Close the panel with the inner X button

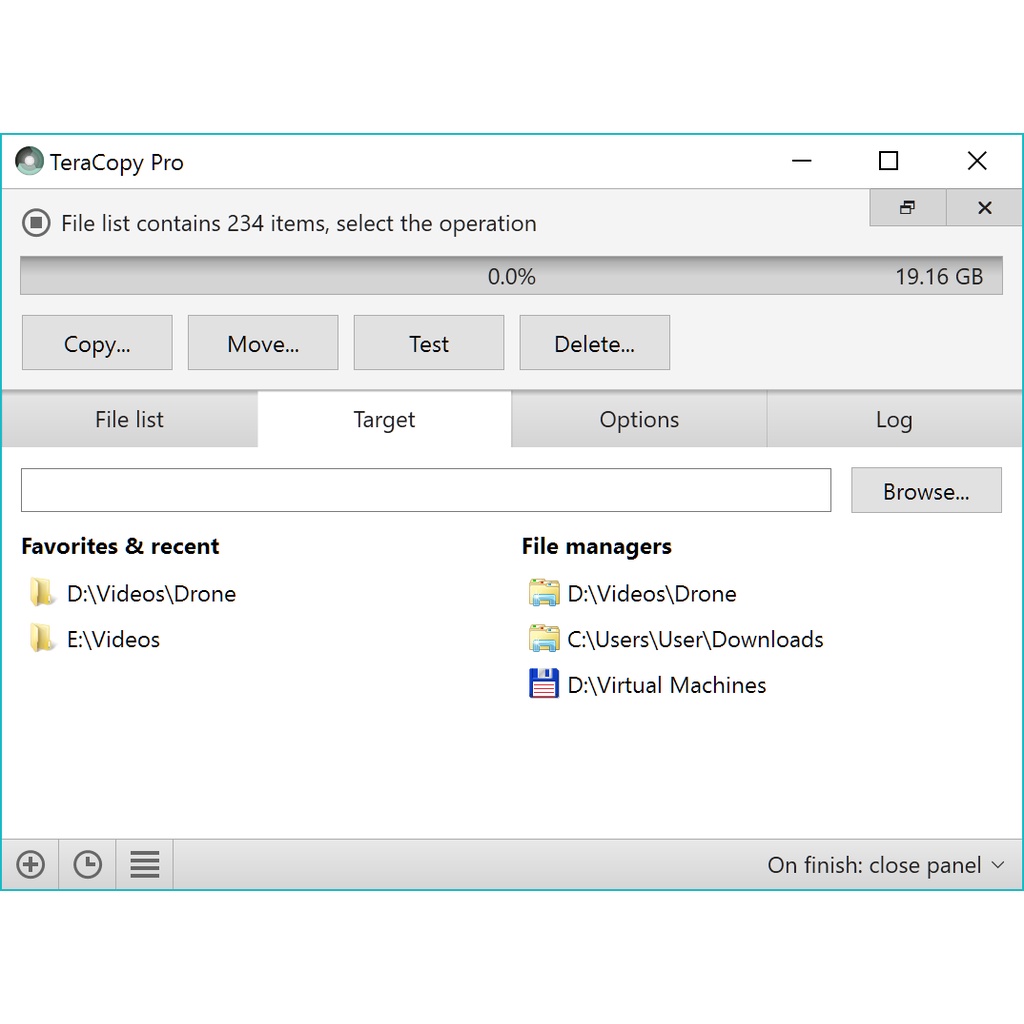tap(984, 208)
